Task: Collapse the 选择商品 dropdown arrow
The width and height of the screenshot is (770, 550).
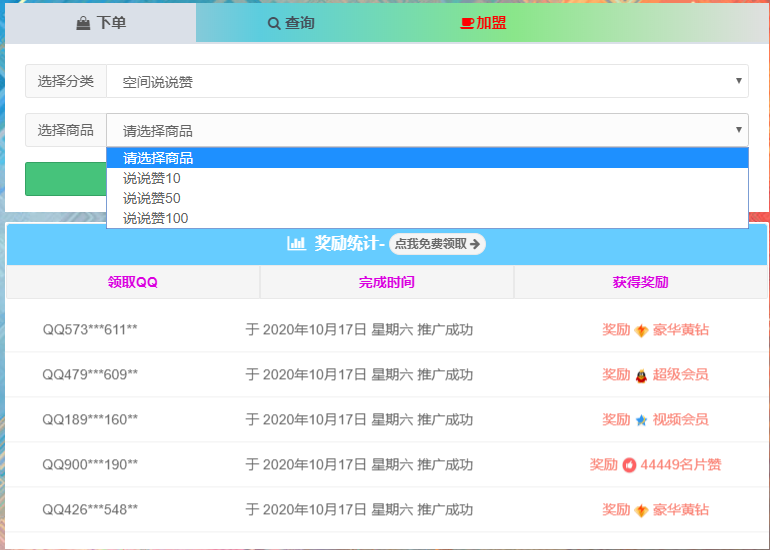Action: [x=739, y=129]
